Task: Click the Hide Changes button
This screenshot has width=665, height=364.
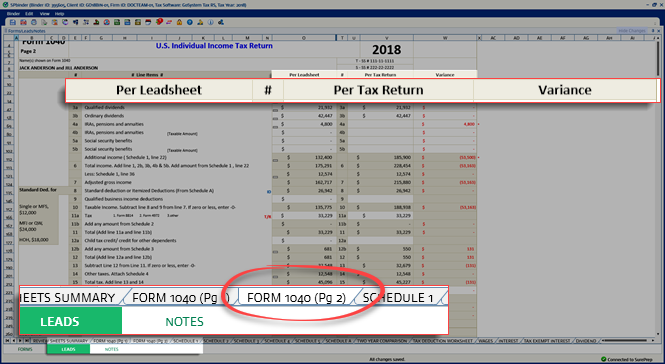Action: coord(631,31)
